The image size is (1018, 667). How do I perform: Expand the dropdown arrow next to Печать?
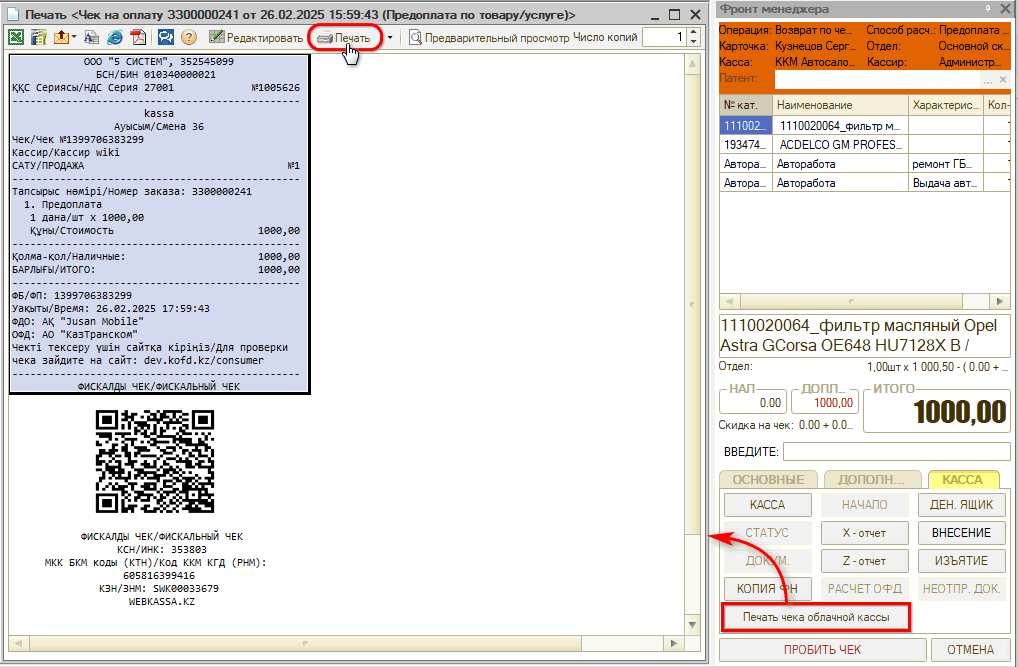tap(390, 38)
